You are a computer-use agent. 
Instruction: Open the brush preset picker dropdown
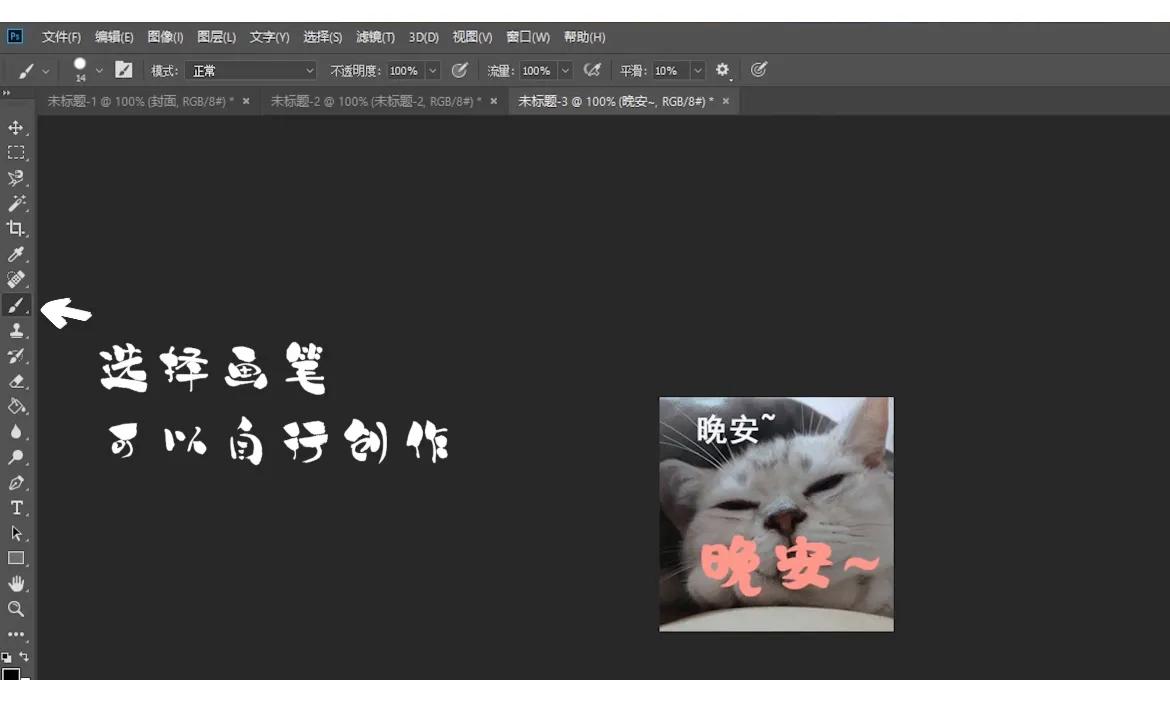(99, 70)
